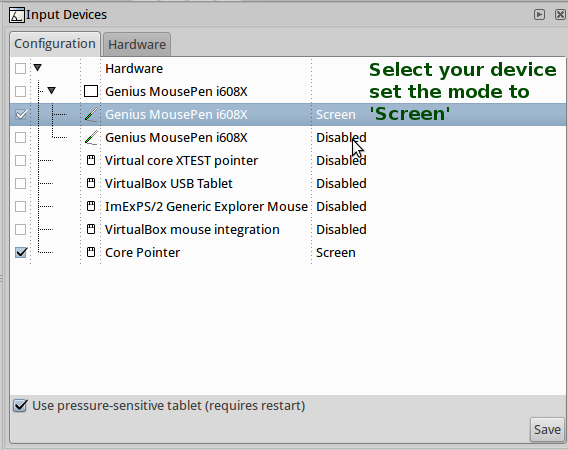
Task: Toggle the Core Pointer checkbox
Action: click(21, 252)
